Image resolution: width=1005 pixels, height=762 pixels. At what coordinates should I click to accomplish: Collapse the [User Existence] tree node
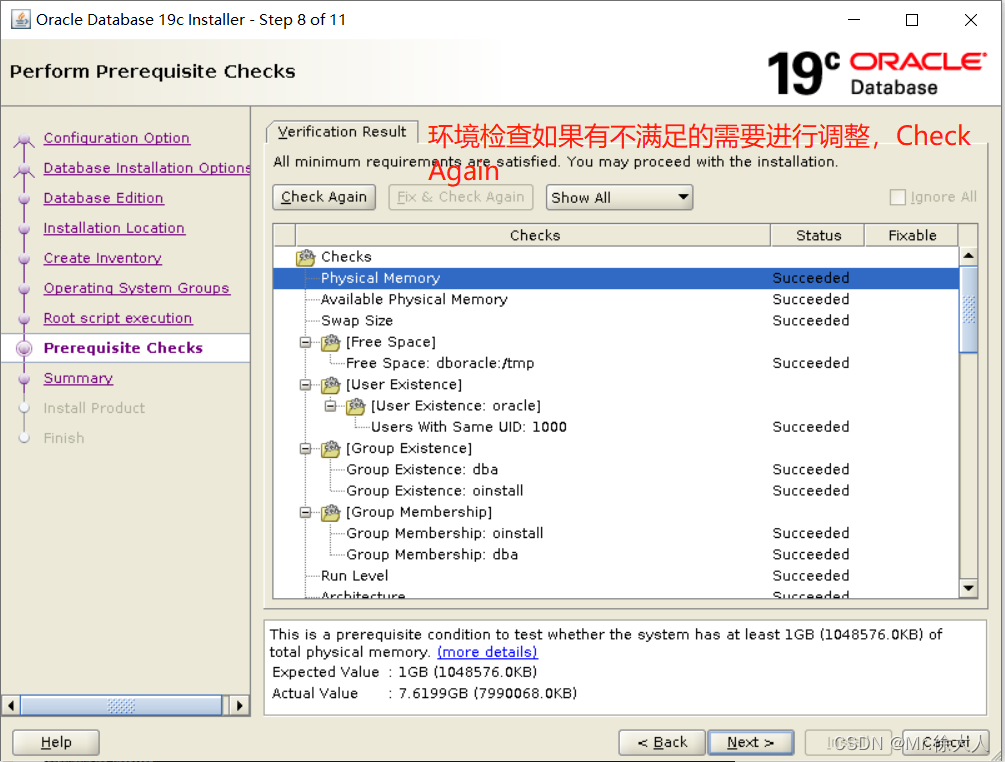pos(306,385)
